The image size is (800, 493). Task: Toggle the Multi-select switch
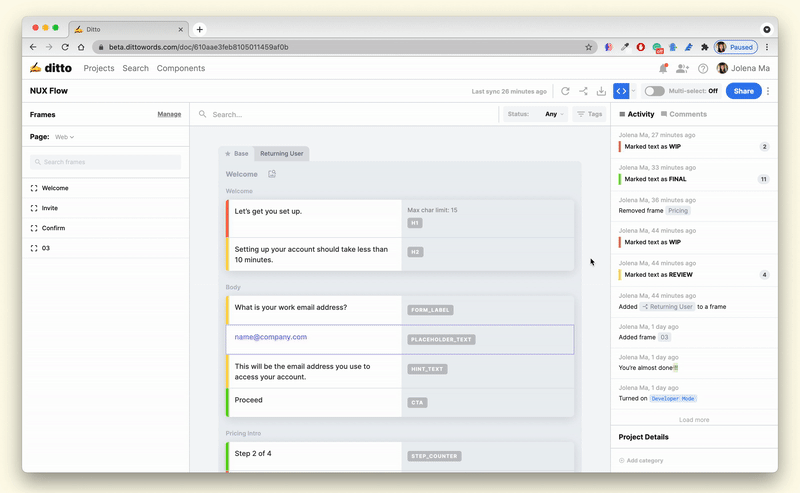click(654, 91)
